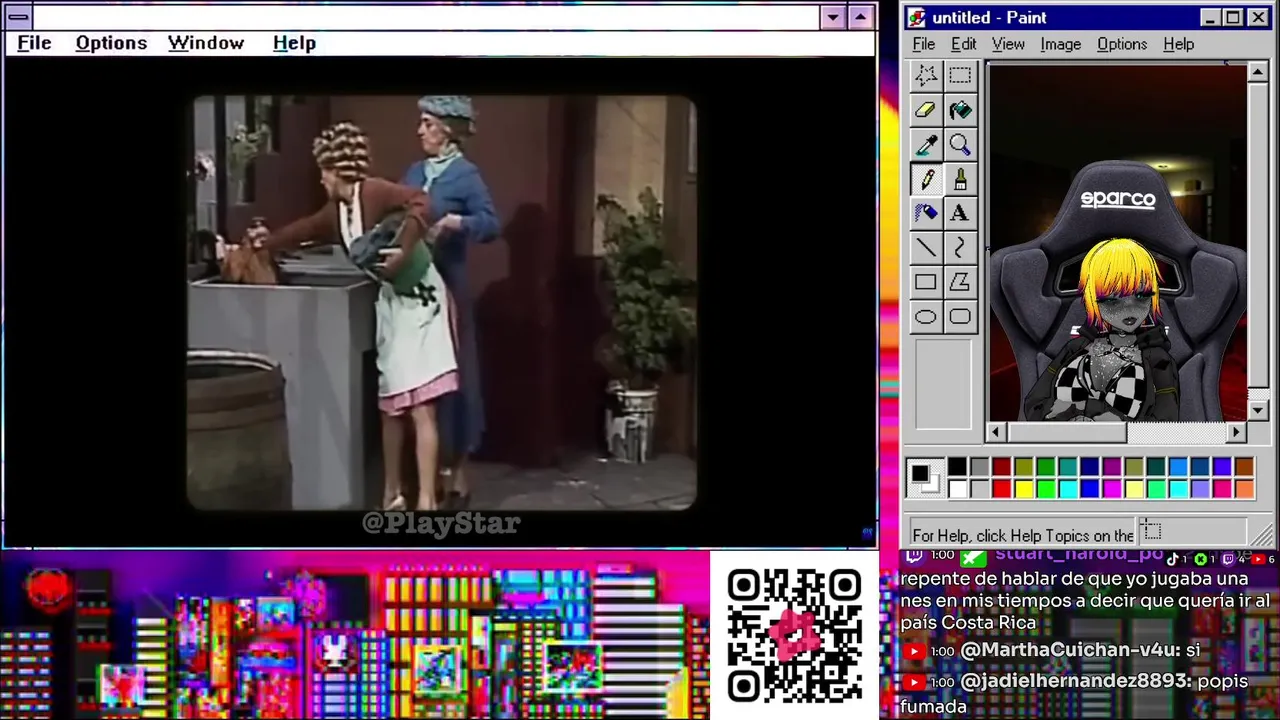Viewport: 1280px width, 720px height.
Task: Pick the Rectangle shape tool
Action: [926, 282]
